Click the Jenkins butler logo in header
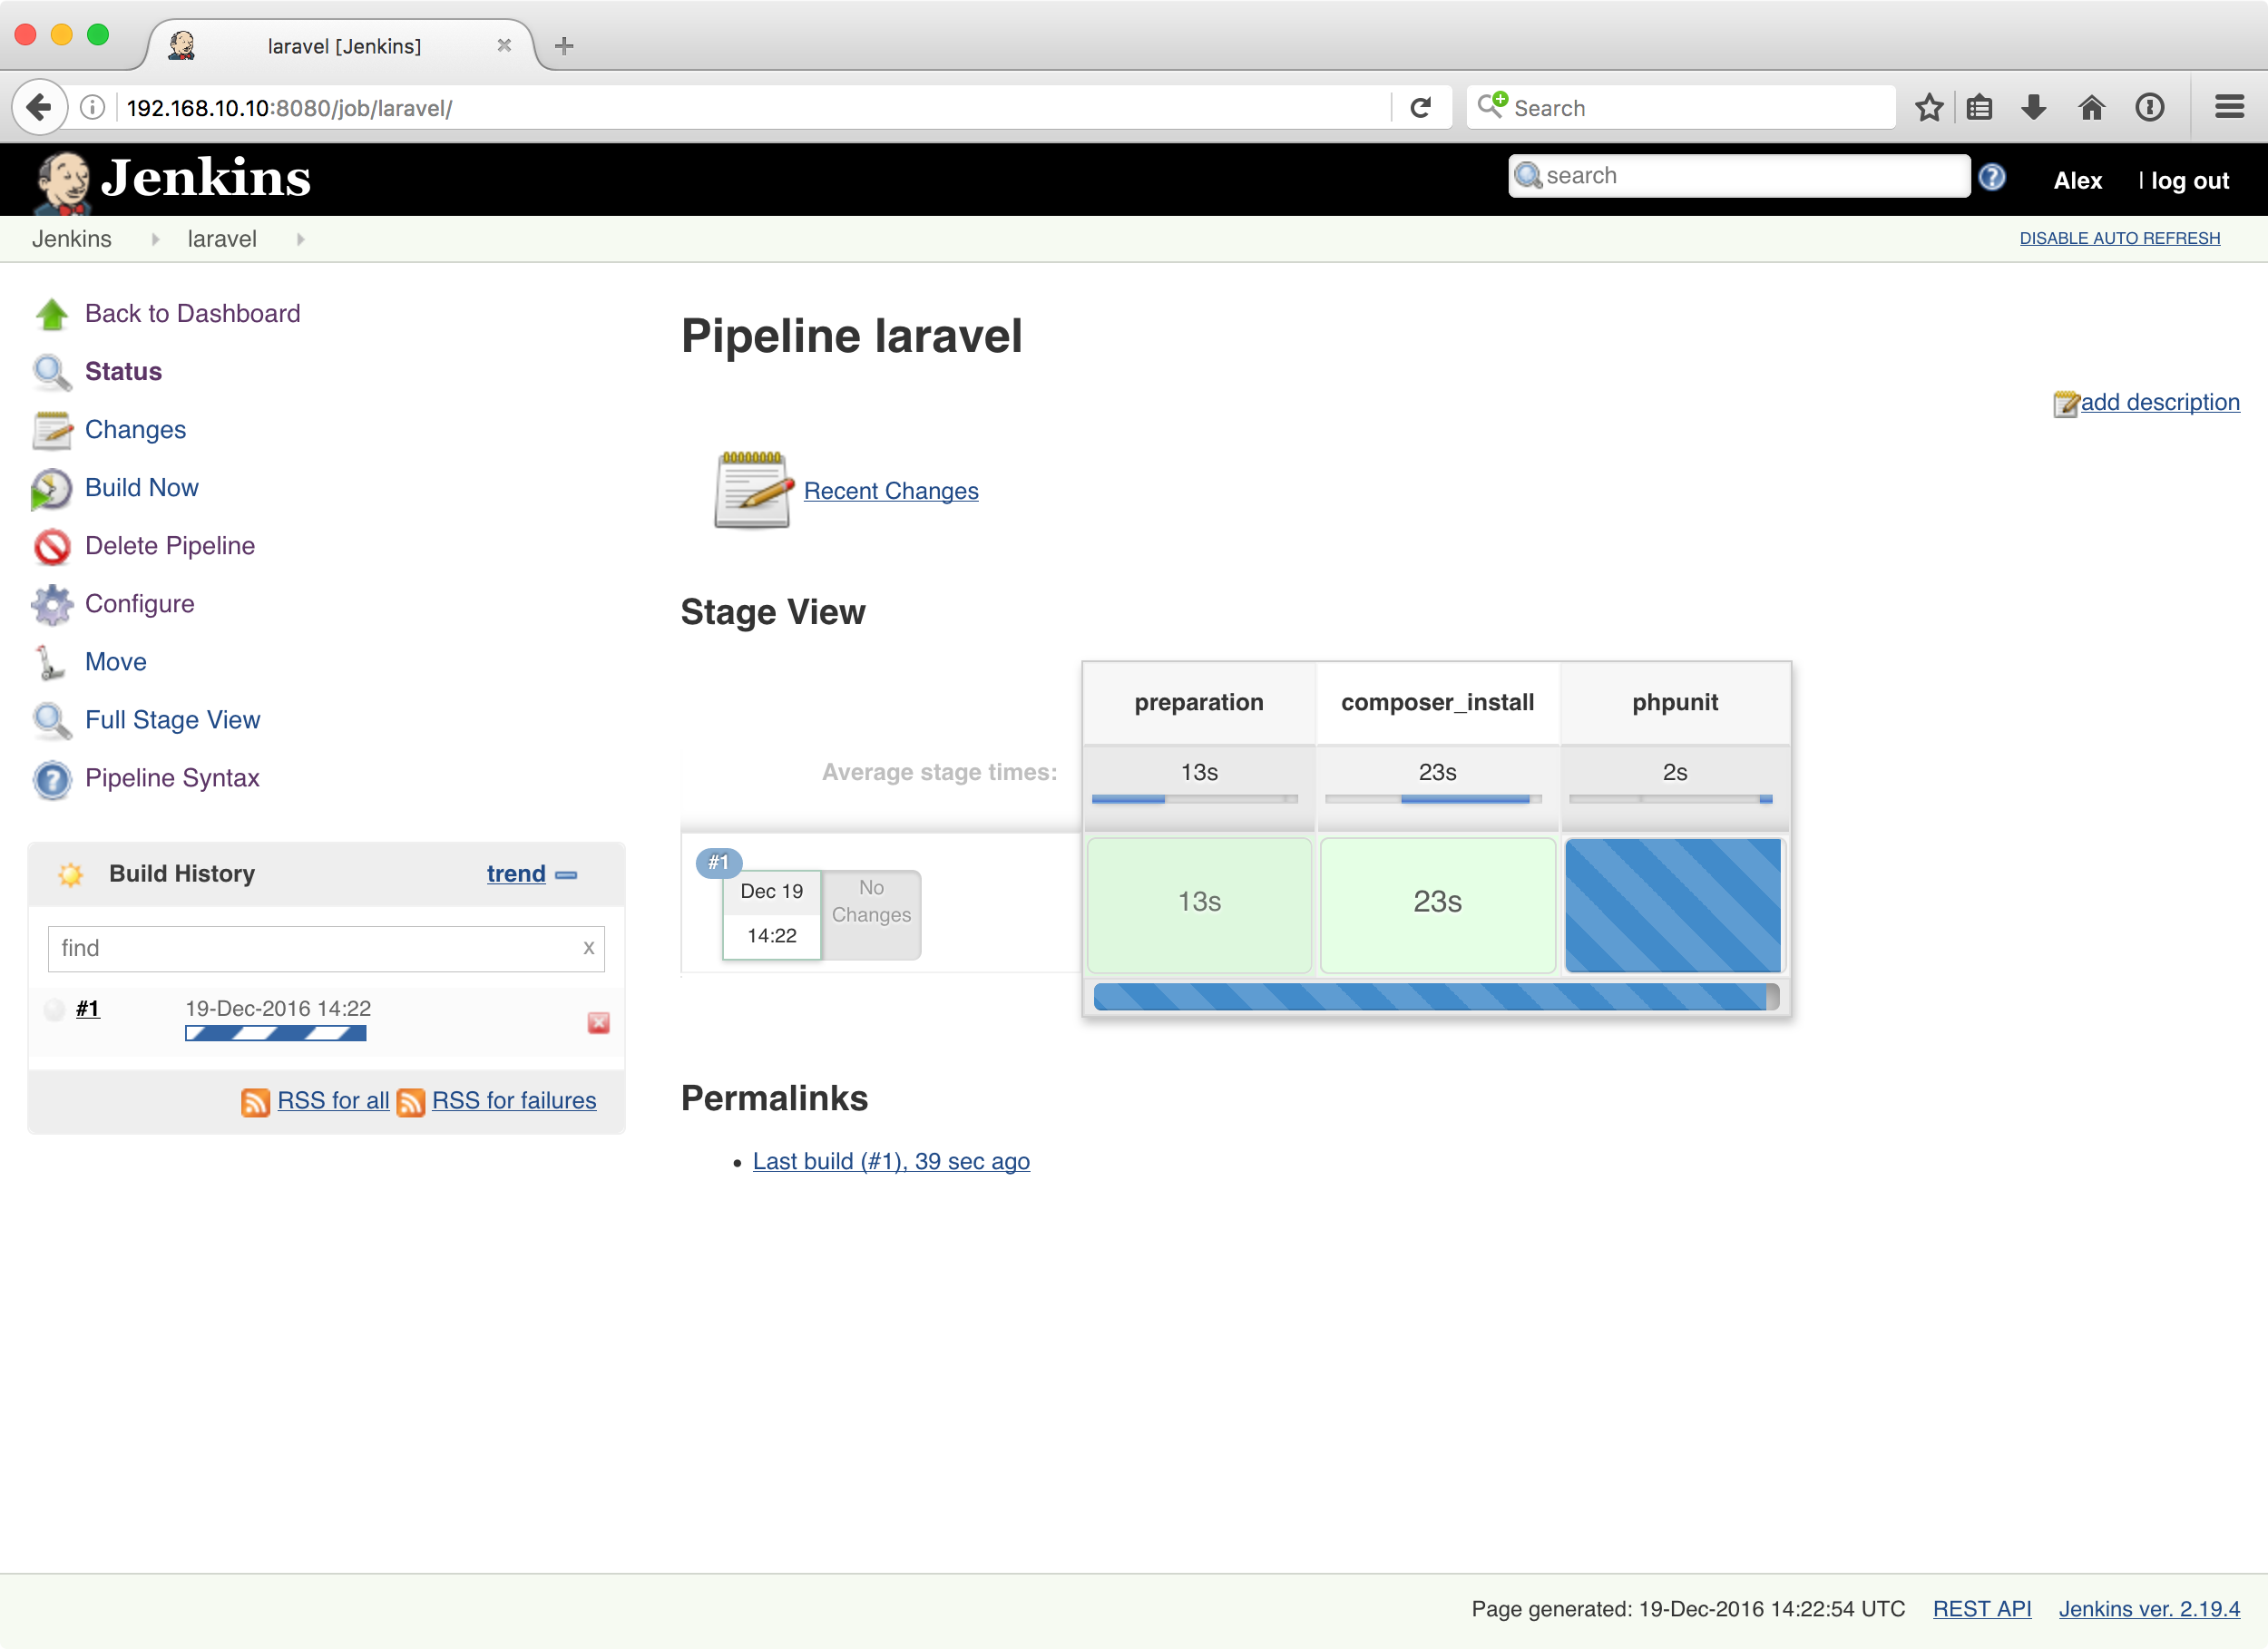This screenshot has width=2268, height=1649. click(x=63, y=182)
